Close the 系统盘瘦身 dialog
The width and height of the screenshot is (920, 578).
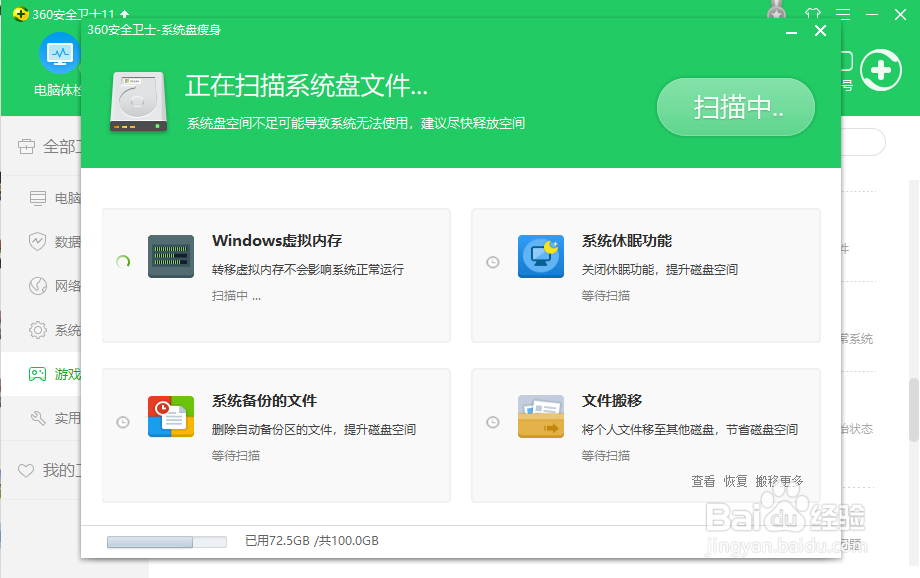pos(820,31)
